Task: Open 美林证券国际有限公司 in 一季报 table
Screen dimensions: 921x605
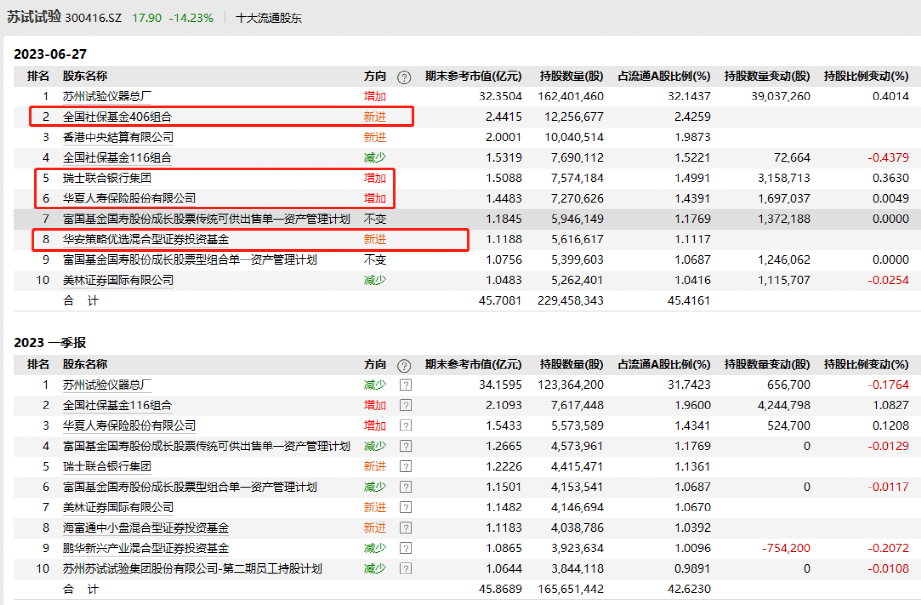Action: coord(118,507)
